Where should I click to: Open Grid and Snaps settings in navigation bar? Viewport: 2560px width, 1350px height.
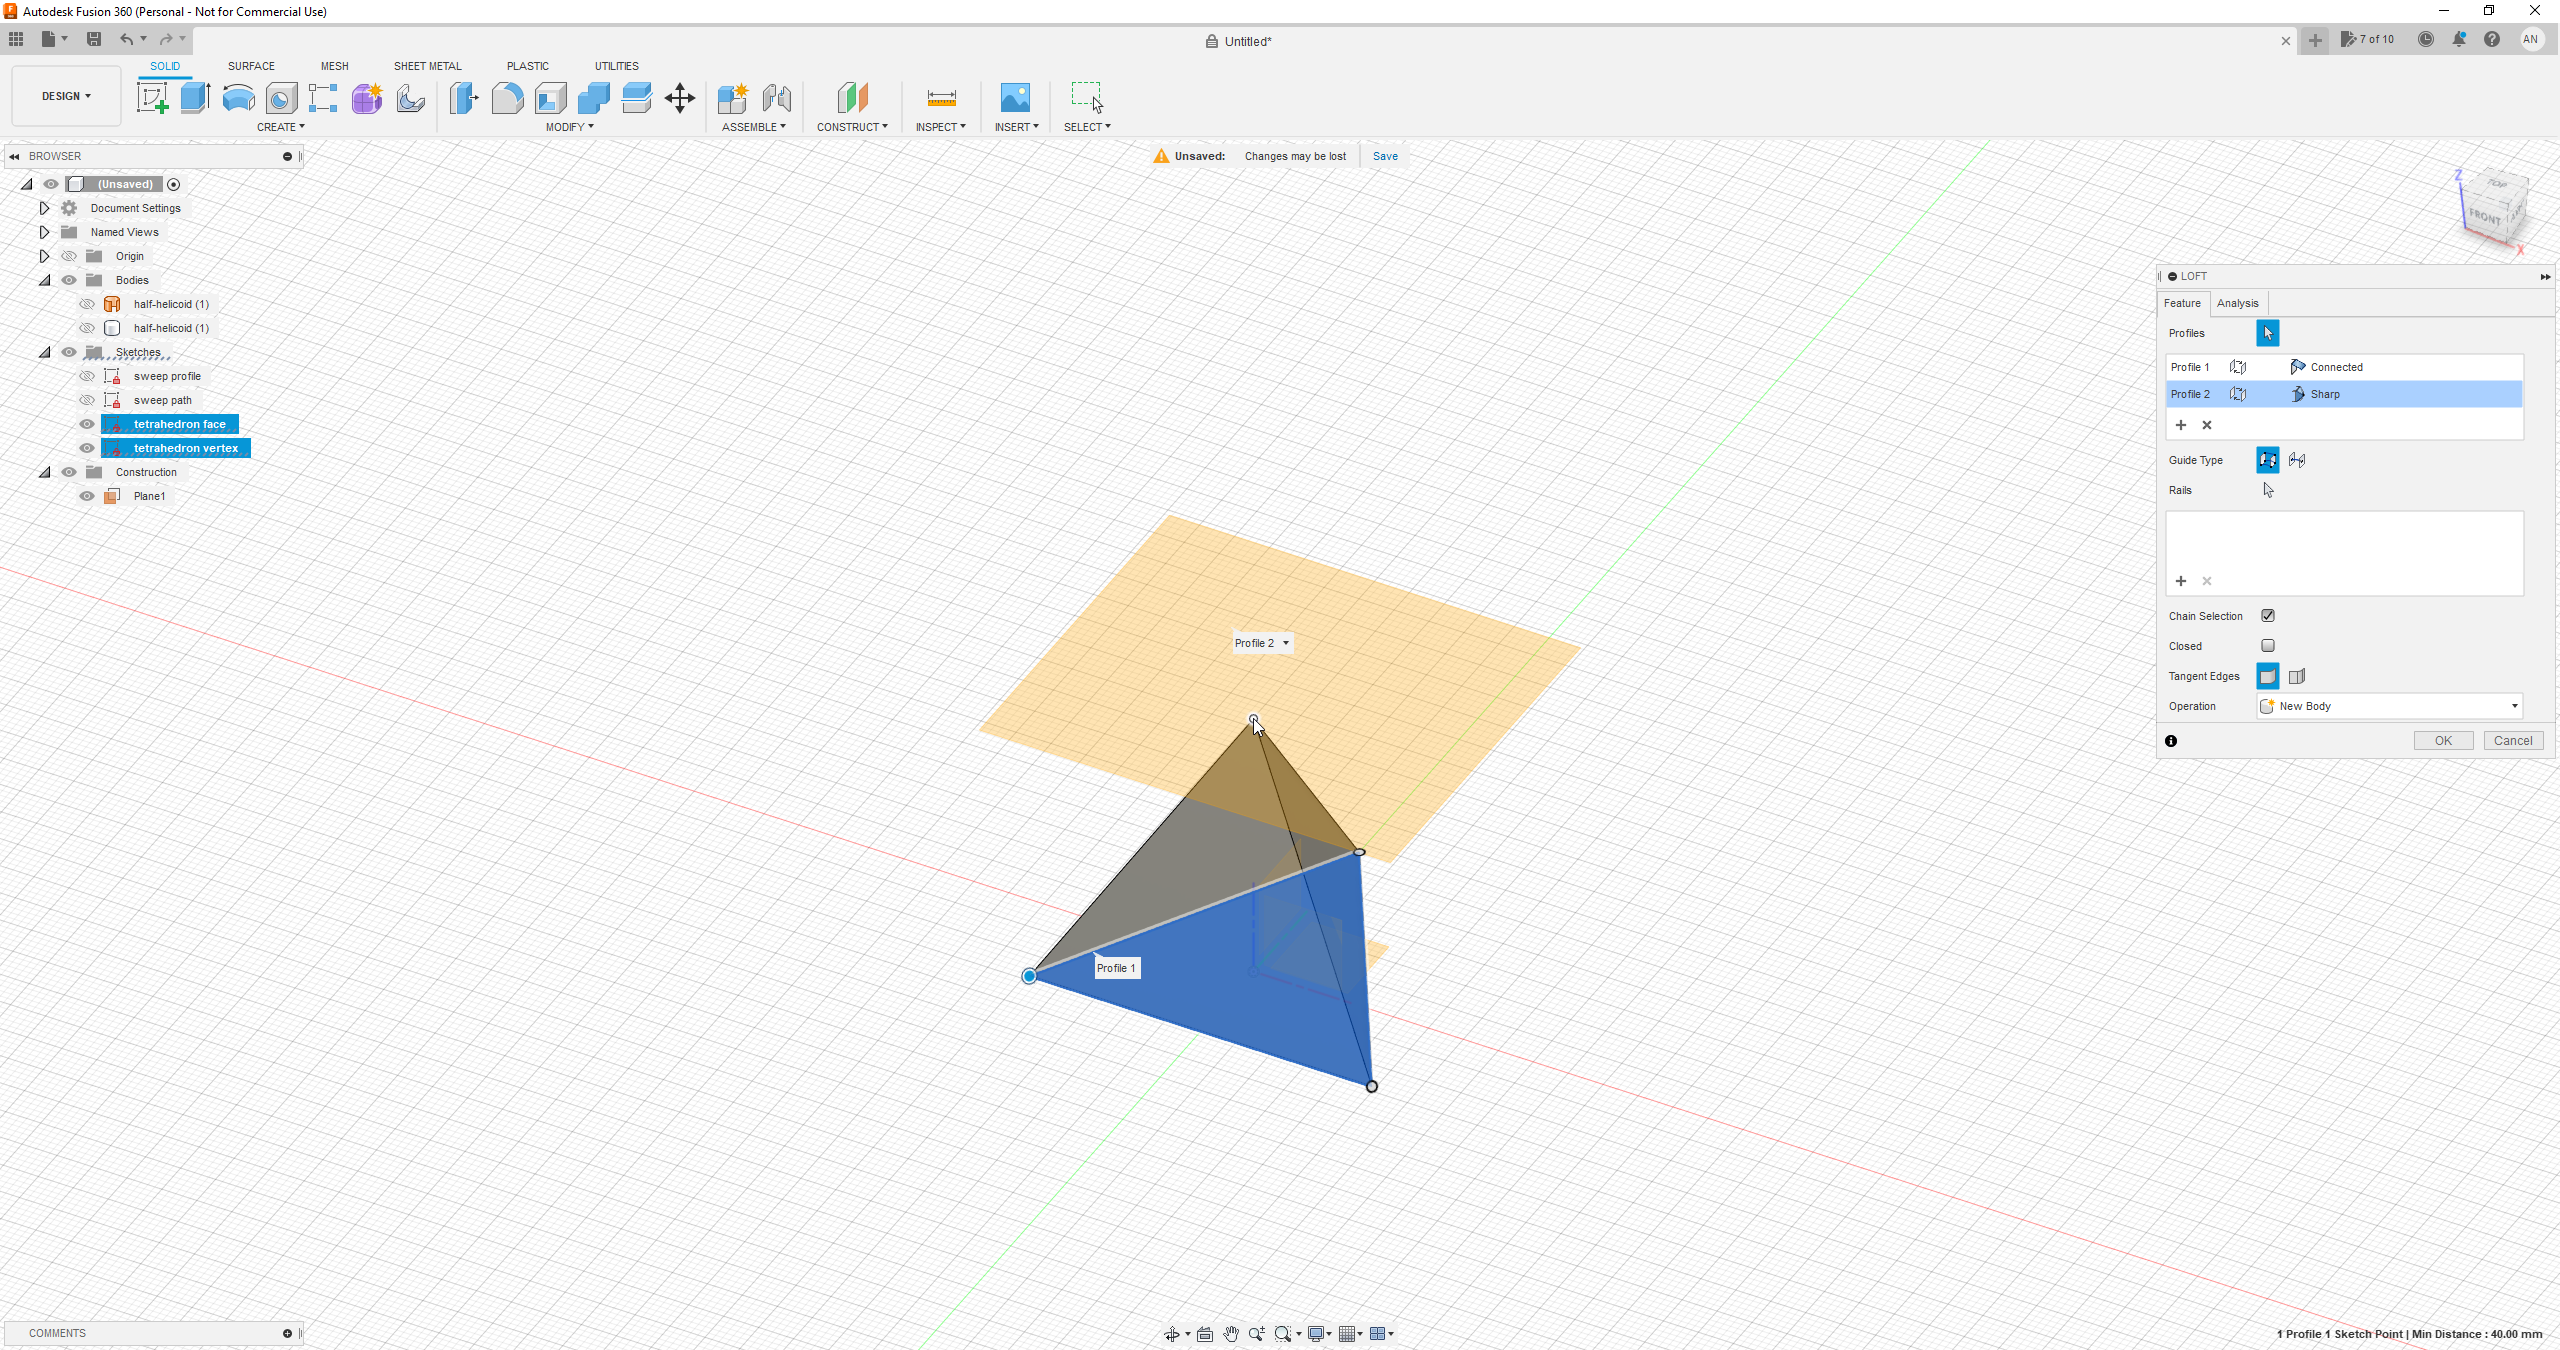[x=1348, y=1333]
